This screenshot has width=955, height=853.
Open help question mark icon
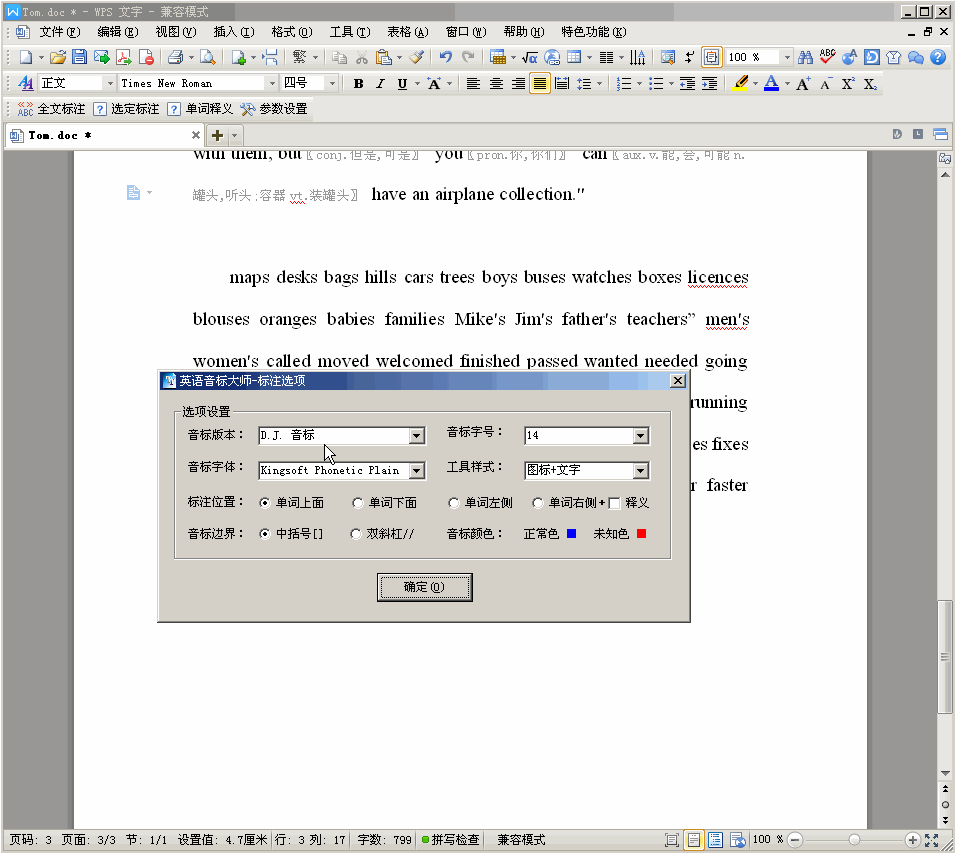(x=938, y=57)
